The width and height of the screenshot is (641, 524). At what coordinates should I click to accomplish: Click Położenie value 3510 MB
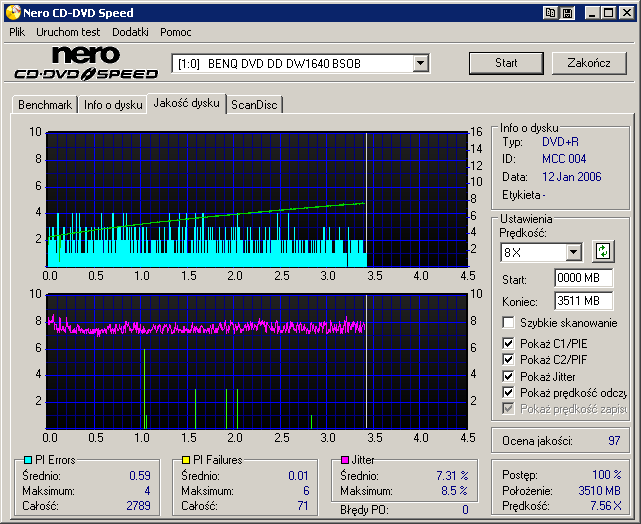(599, 490)
